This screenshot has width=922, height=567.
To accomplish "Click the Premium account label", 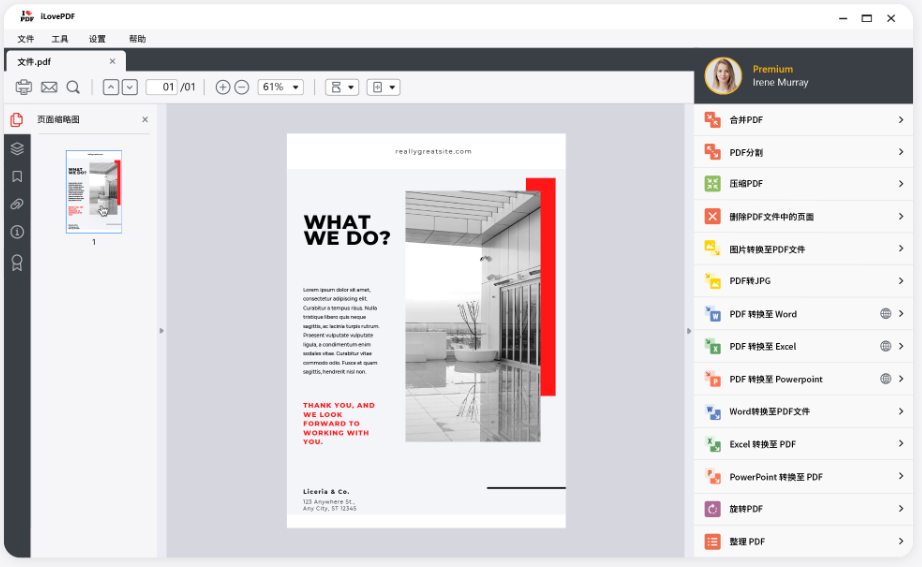I will pos(773,69).
